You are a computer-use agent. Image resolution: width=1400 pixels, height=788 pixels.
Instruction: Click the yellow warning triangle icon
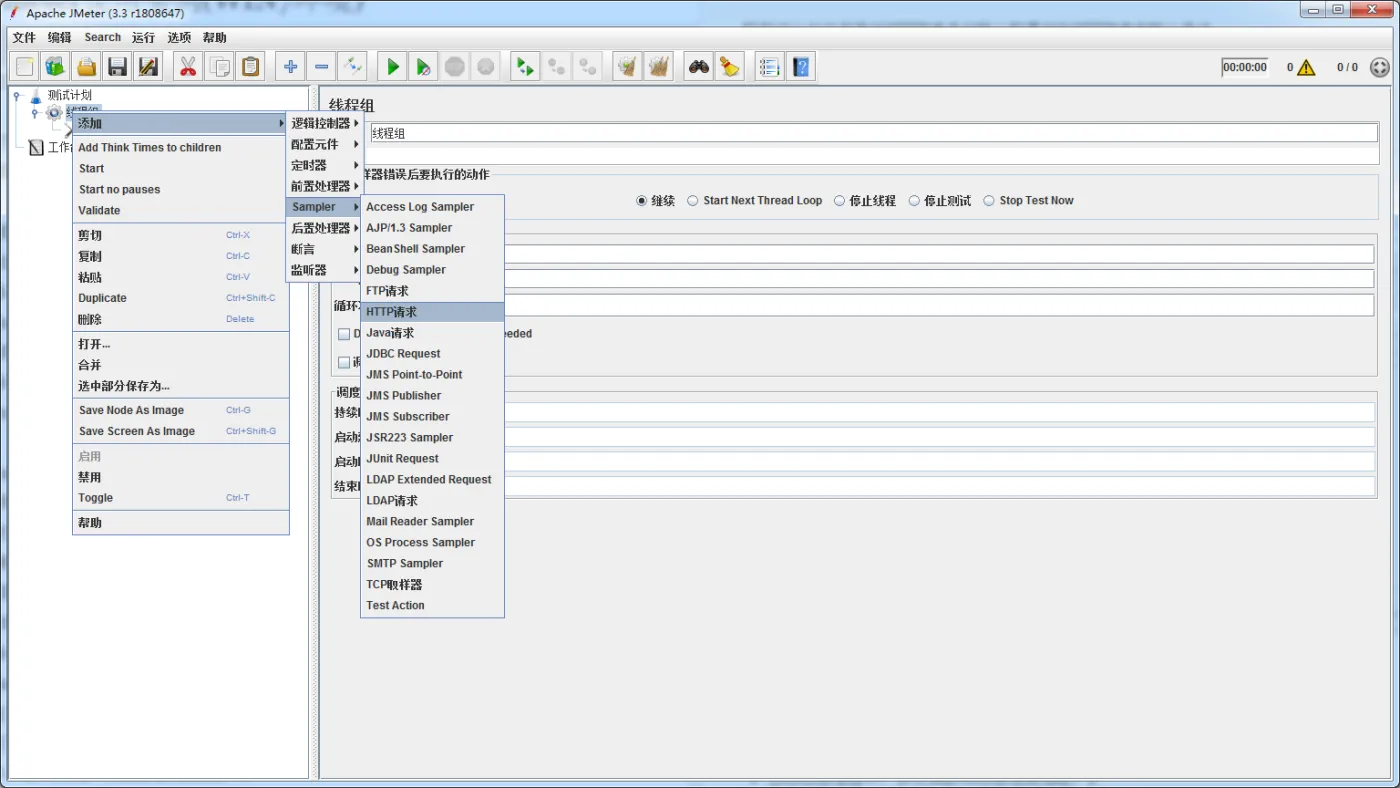click(1306, 68)
